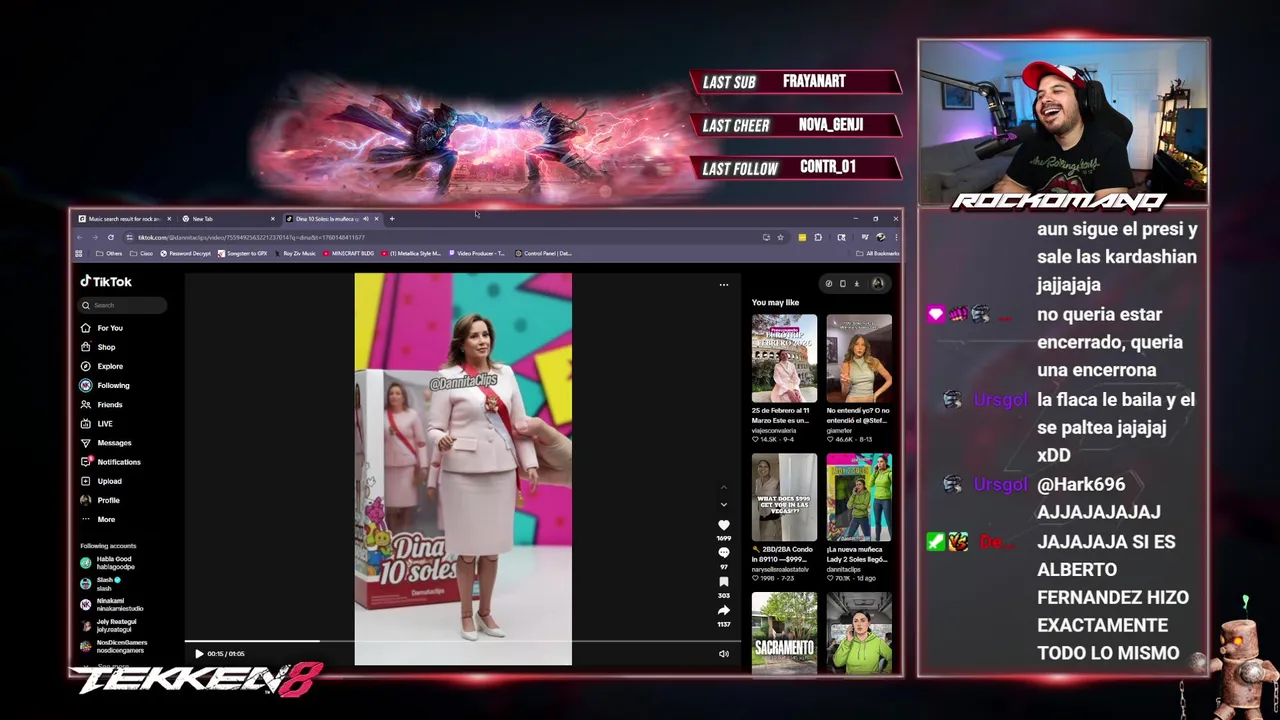Bookmark the video to favorites
Screen dimensions: 1280x720
(x=724, y=582)
